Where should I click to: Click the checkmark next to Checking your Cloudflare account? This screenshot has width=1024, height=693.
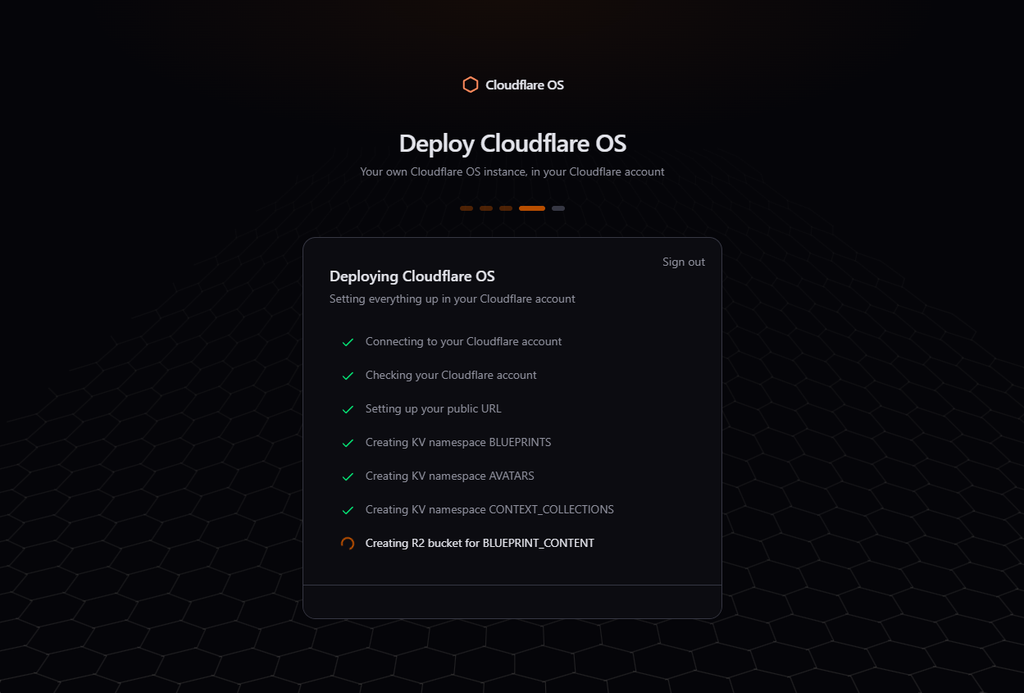[348, 376]
